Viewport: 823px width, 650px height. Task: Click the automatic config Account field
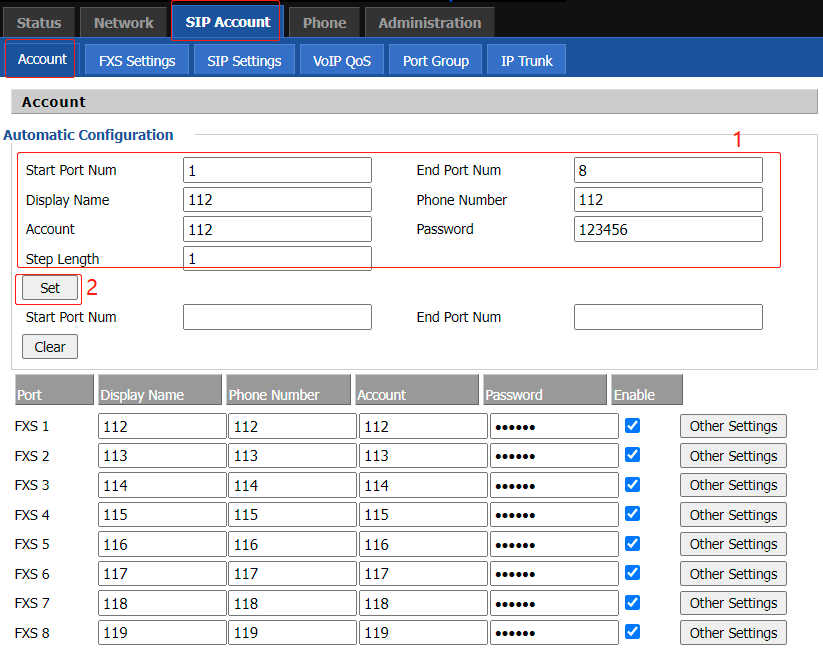(x=277, y=229)
